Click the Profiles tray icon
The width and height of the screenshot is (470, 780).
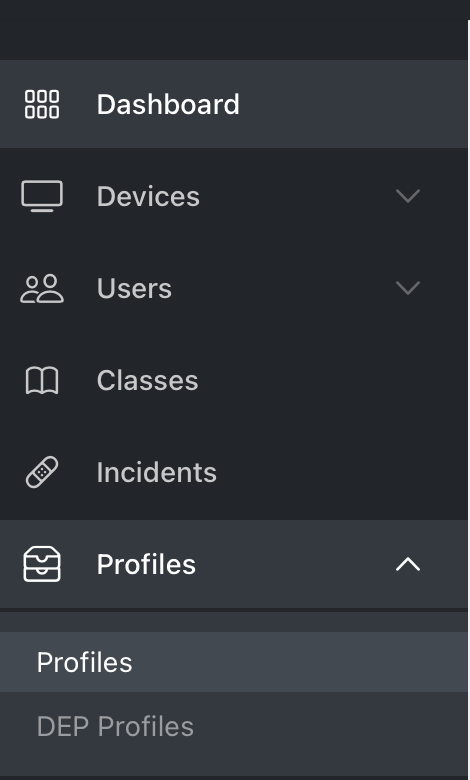42,564
